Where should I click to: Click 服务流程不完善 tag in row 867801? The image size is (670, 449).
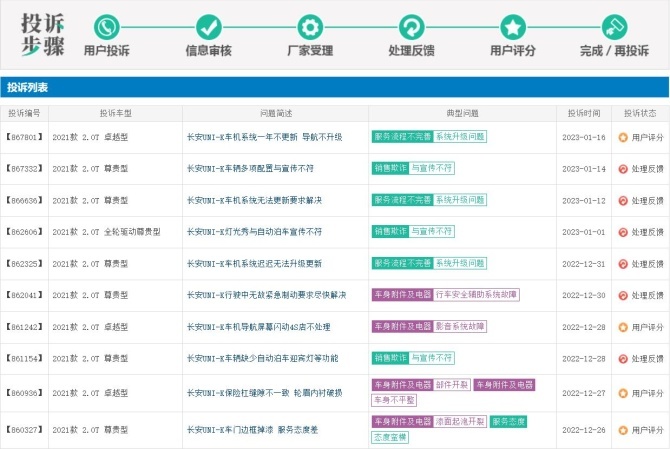pyautogui.click(x=403, y=137)
